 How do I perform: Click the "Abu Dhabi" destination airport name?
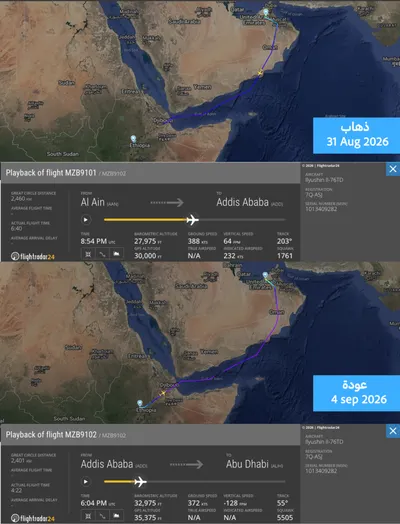click(247, 464)
